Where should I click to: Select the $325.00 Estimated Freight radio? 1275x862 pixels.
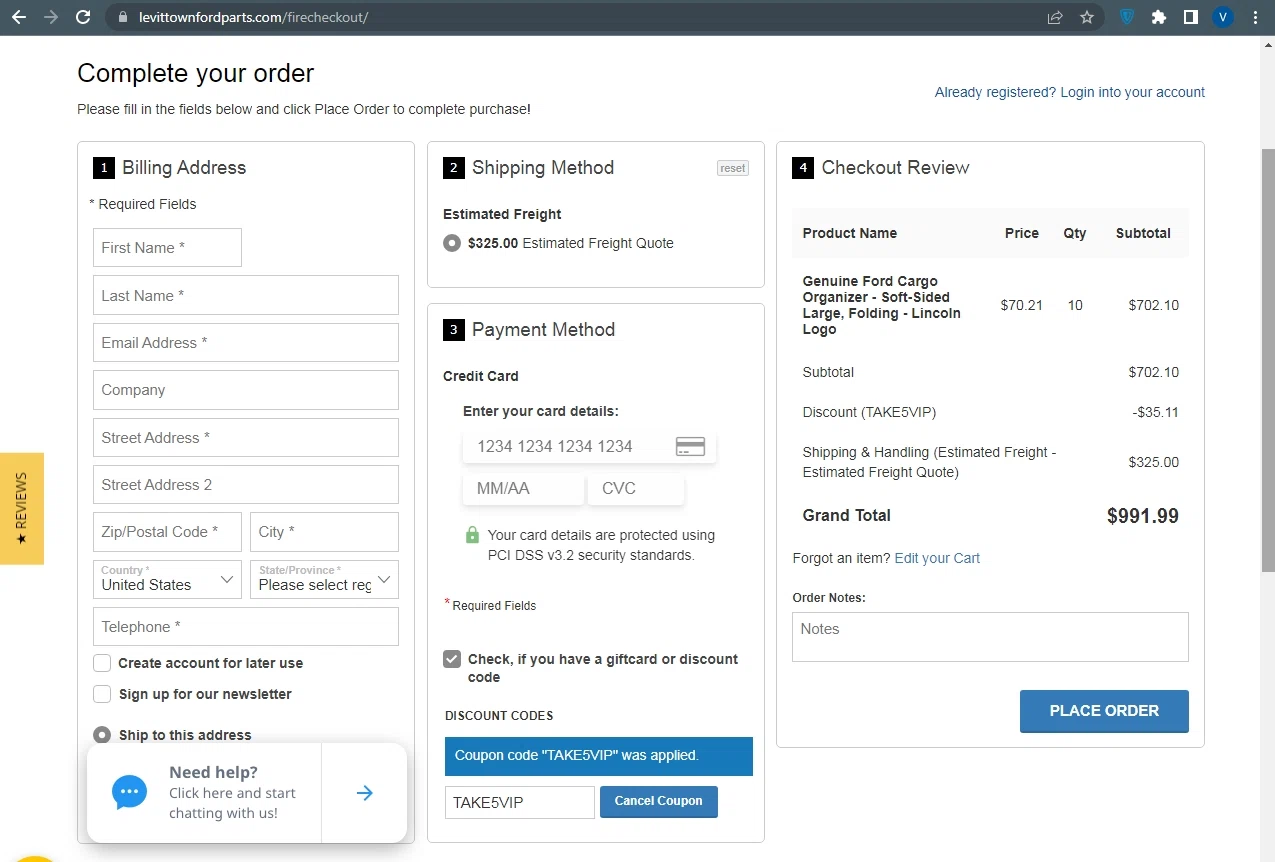tap(452, 243)
